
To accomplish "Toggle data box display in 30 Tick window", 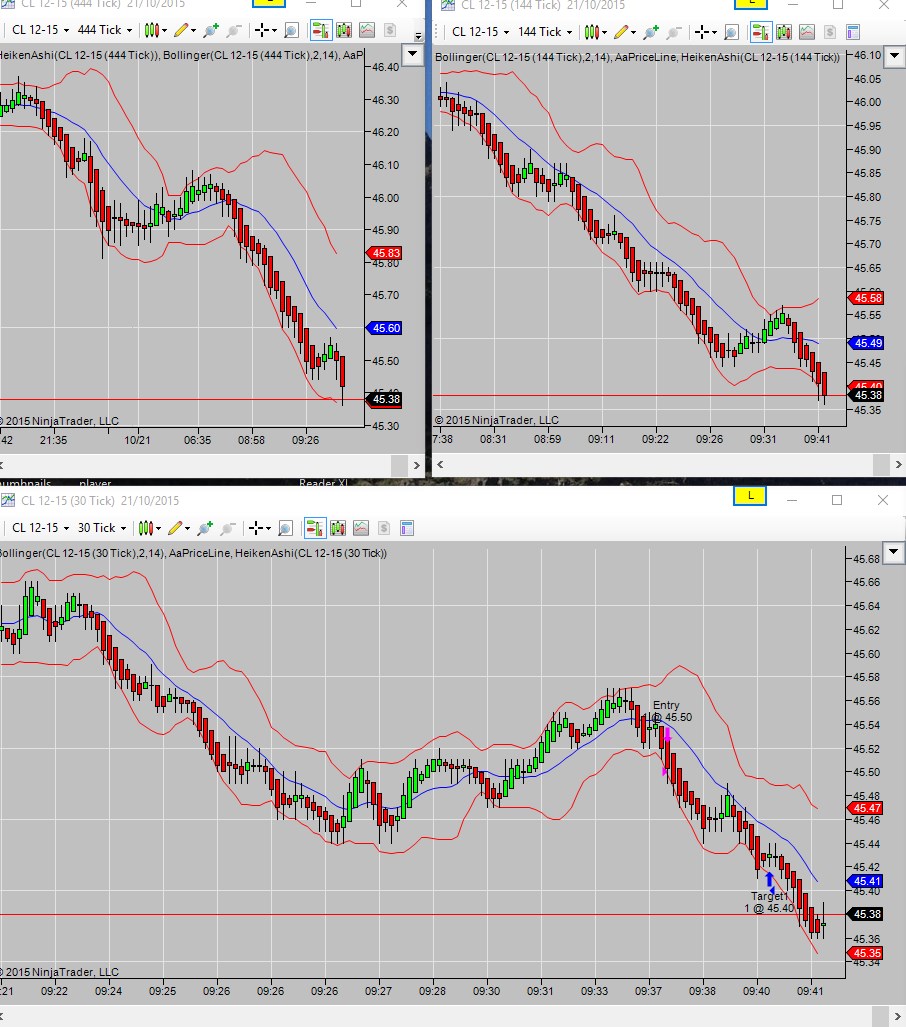I will [285, 528].
